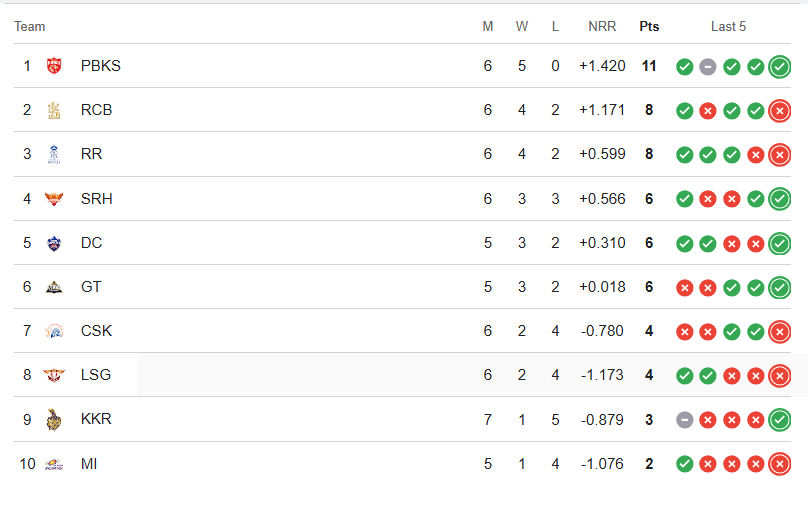Click the CSK team logo
This screenshot has width=808, height=509.
[54, 331]
